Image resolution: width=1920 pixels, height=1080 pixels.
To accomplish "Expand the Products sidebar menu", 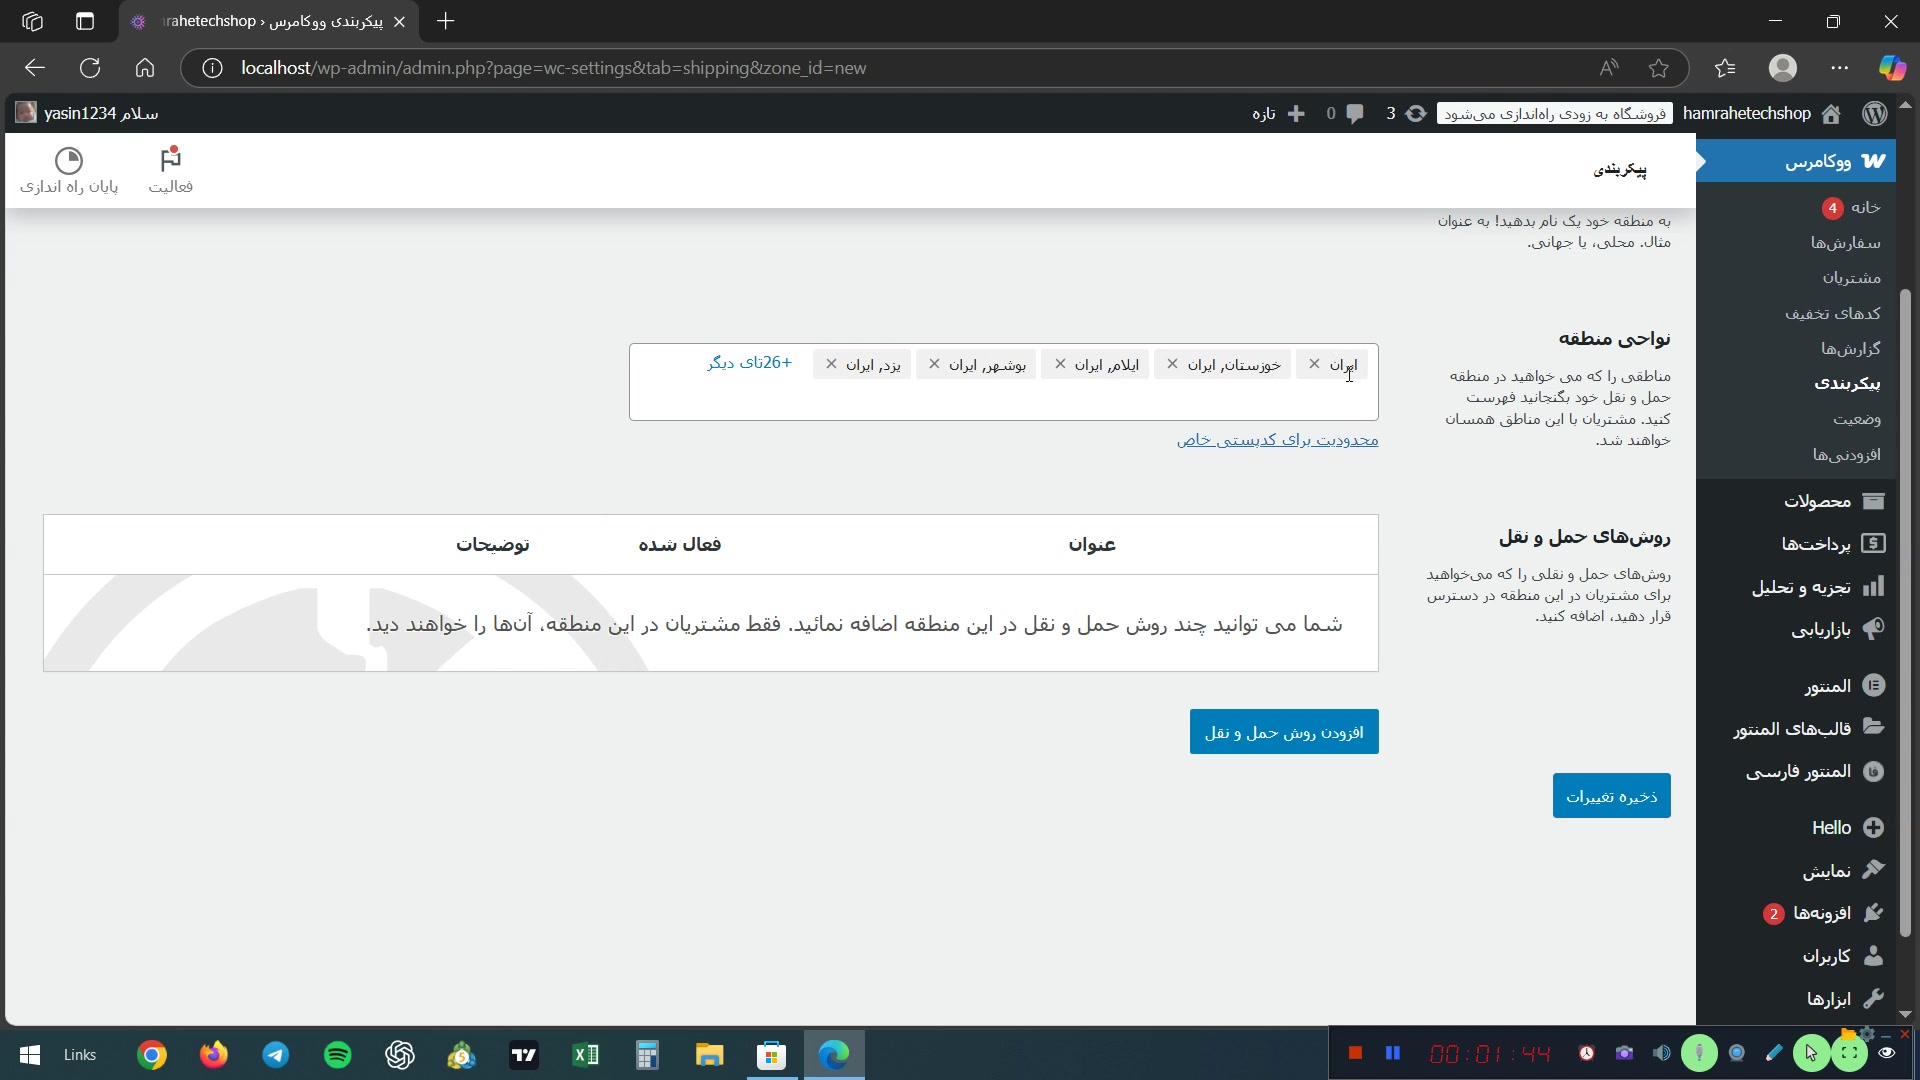I will [x=1818, y=501].
